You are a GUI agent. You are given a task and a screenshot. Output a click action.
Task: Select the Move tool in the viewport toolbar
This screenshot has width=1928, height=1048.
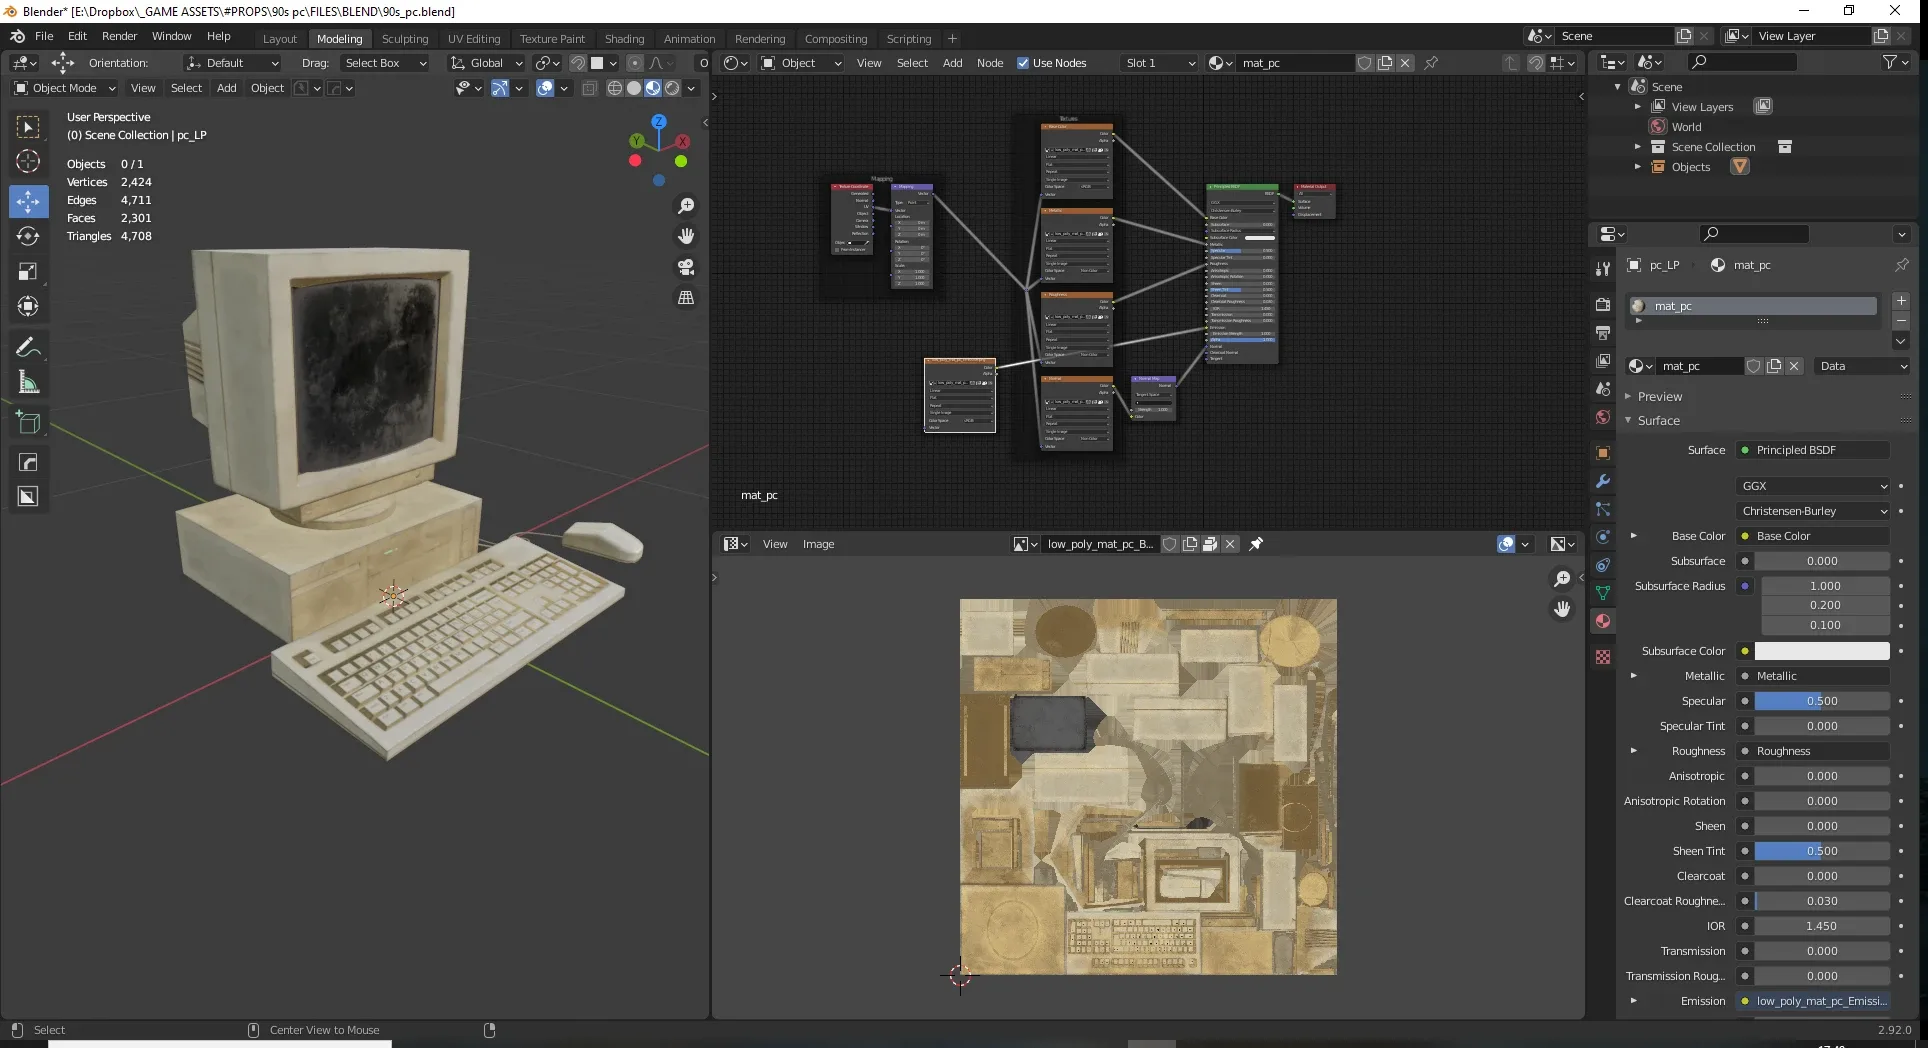click(x=28, y=201)
